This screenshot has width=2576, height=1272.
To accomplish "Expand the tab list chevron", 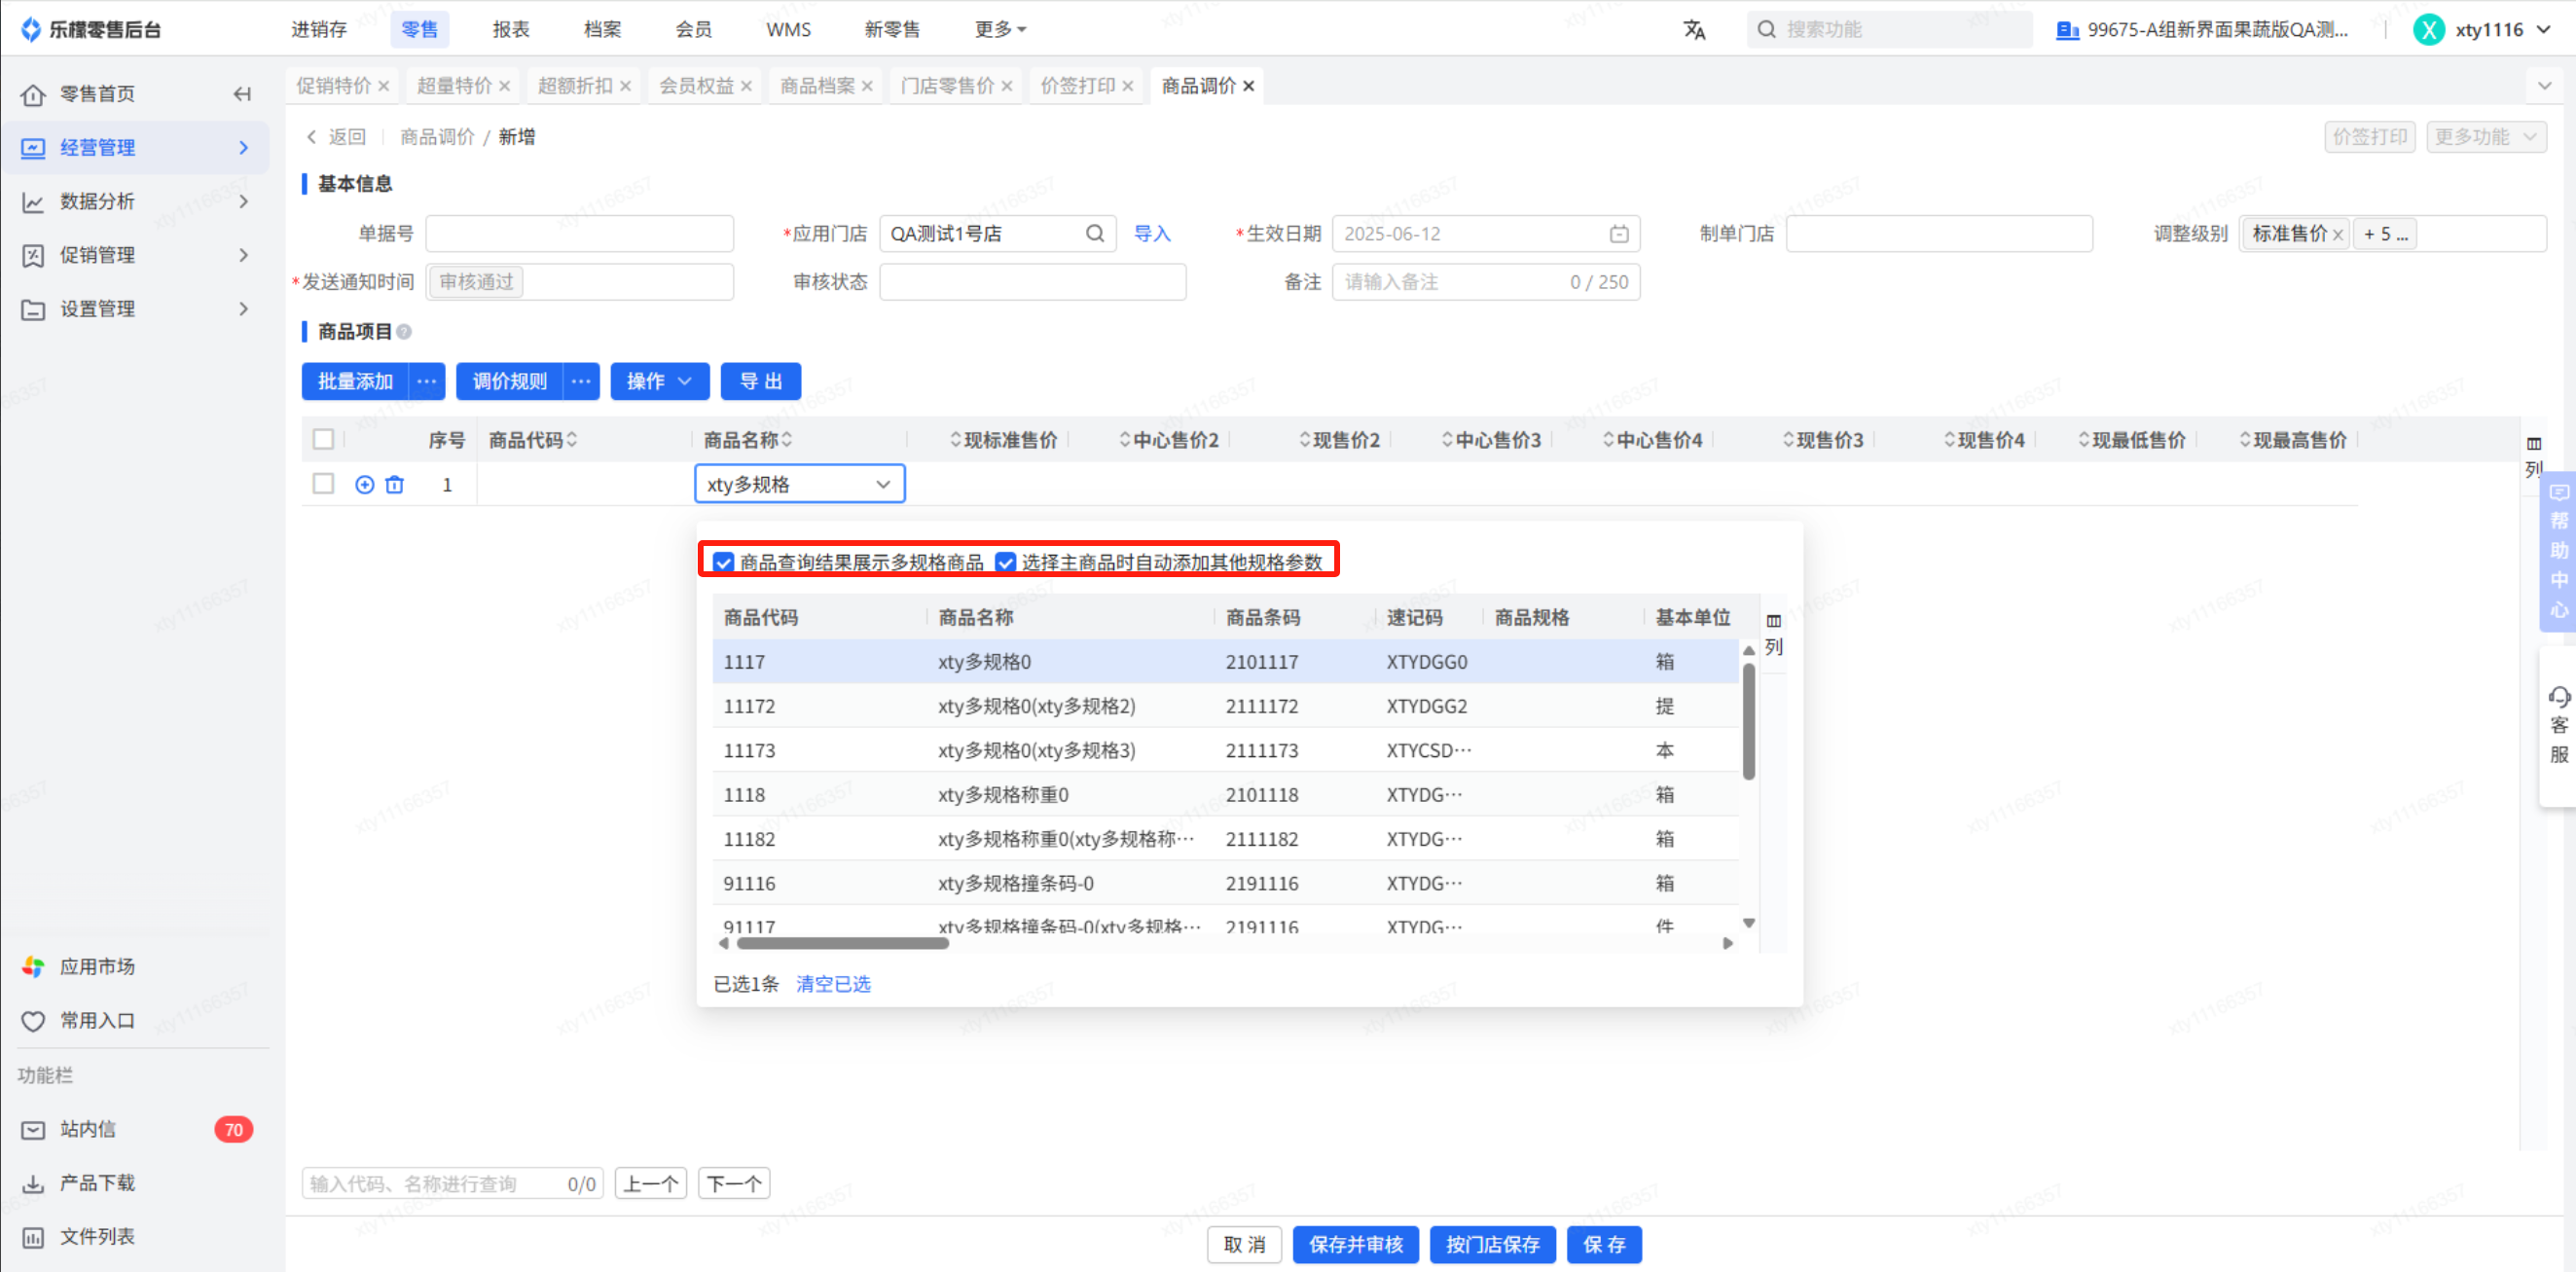I will [x=2545, y=86].
